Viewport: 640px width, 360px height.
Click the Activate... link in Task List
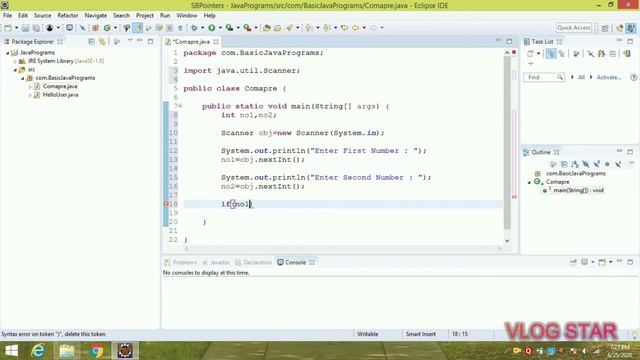[609, 77]
